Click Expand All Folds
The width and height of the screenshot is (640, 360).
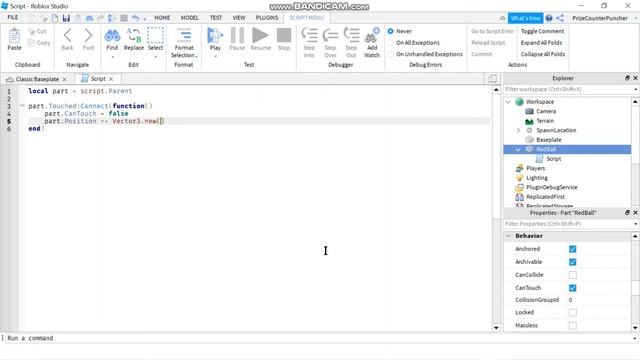click(541, 42)
